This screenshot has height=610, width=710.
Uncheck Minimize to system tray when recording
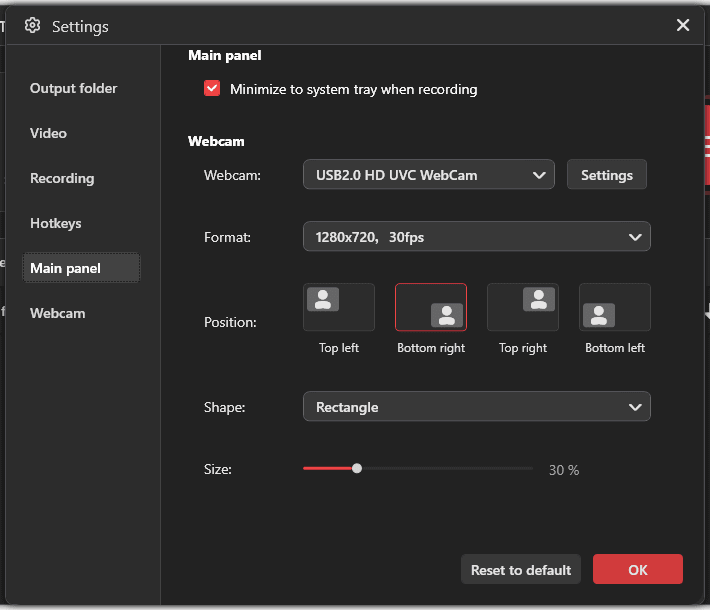212,88
